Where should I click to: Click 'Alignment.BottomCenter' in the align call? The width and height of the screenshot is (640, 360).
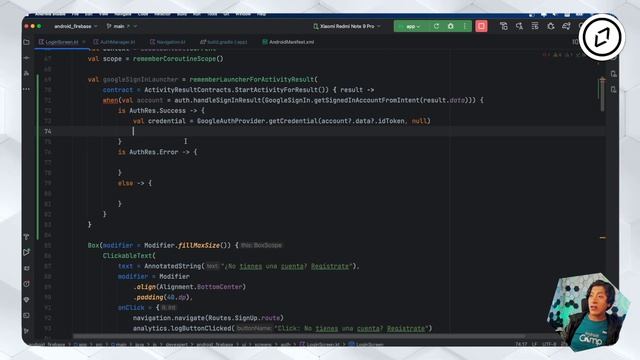pos(201,287)
